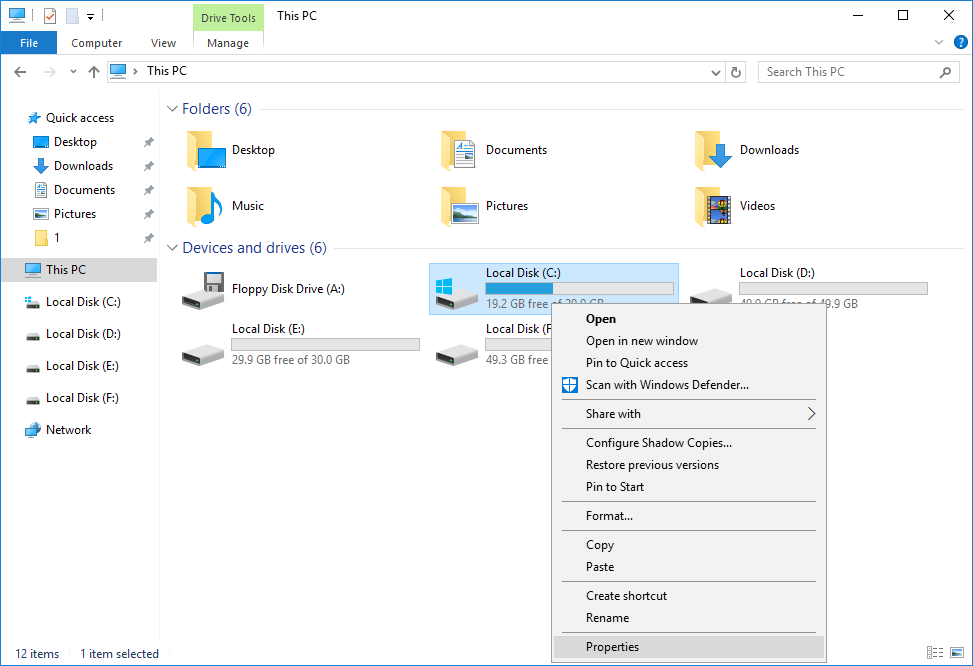Select Quick access in navigation pane
The image size is (973, 666).
[79, 118]
